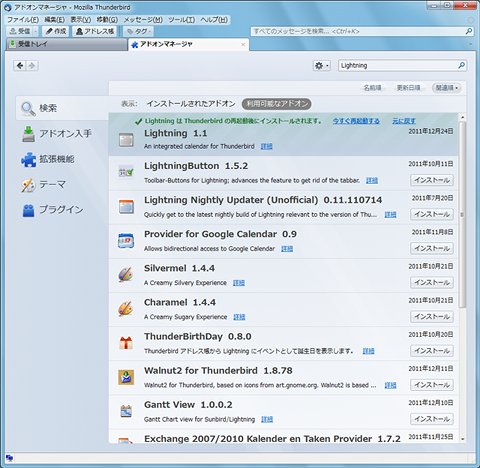Viewport: 480px width, 468px height.
Task: Click the magnifier icon in the add-on search box
Action: (461, 65)
